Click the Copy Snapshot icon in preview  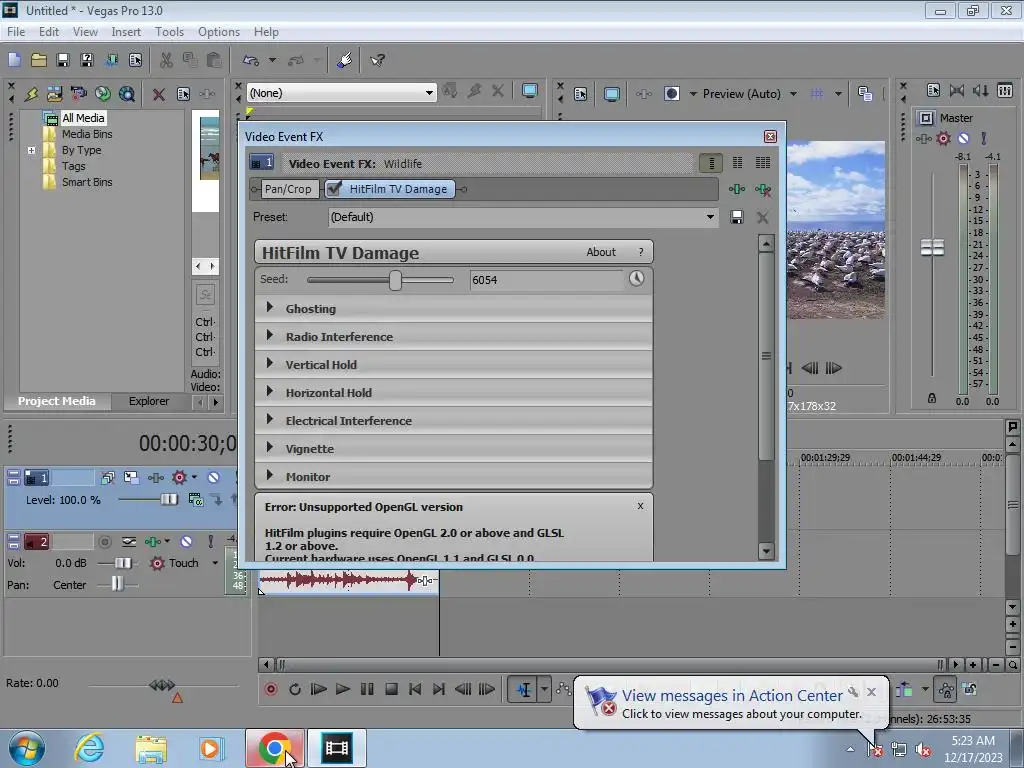pyautogui.click(x=865, y=94)
